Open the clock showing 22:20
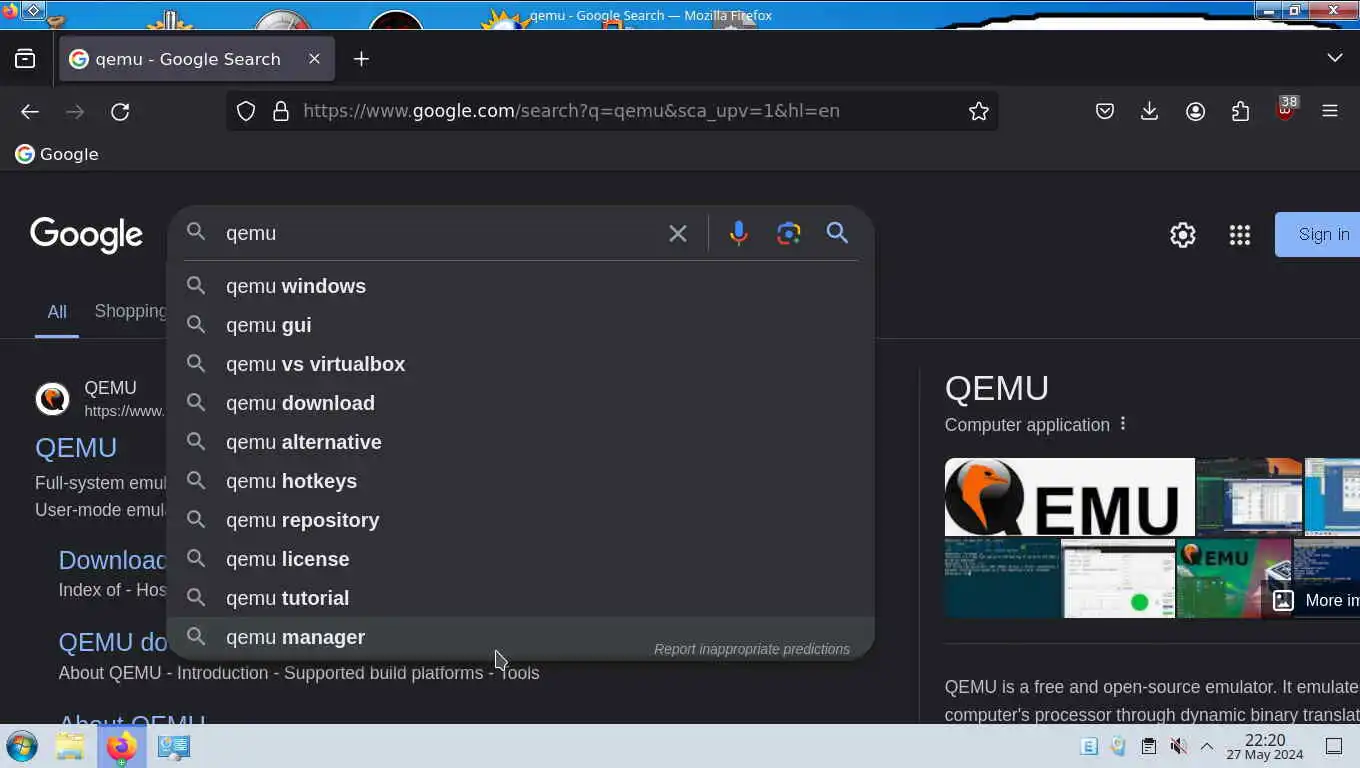This screenshot has height=768, width=1360. [x=1265, y=746]
